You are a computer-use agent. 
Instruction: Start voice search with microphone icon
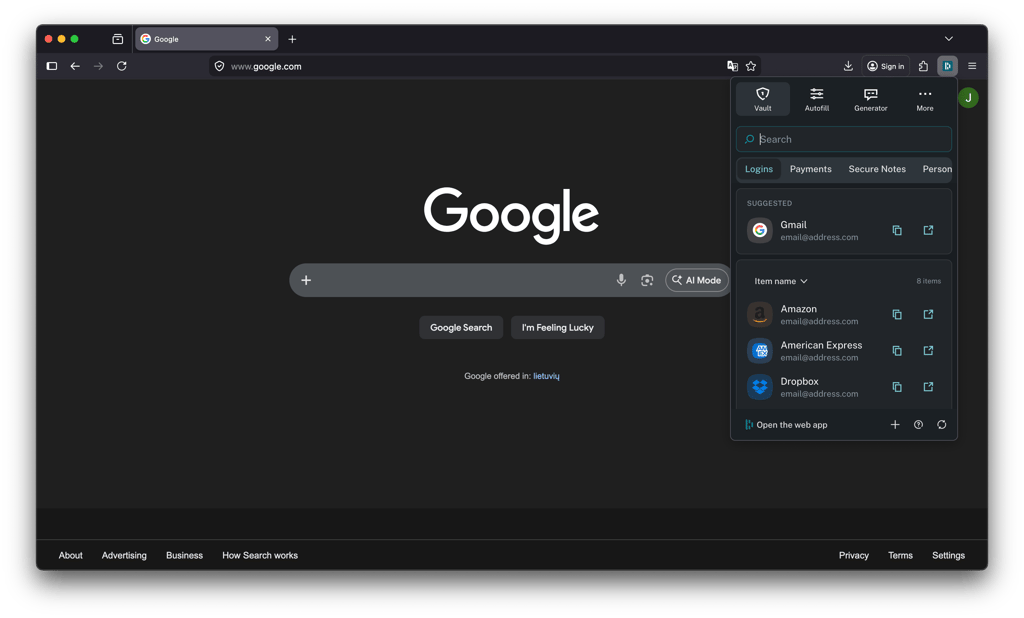point(621,280)
